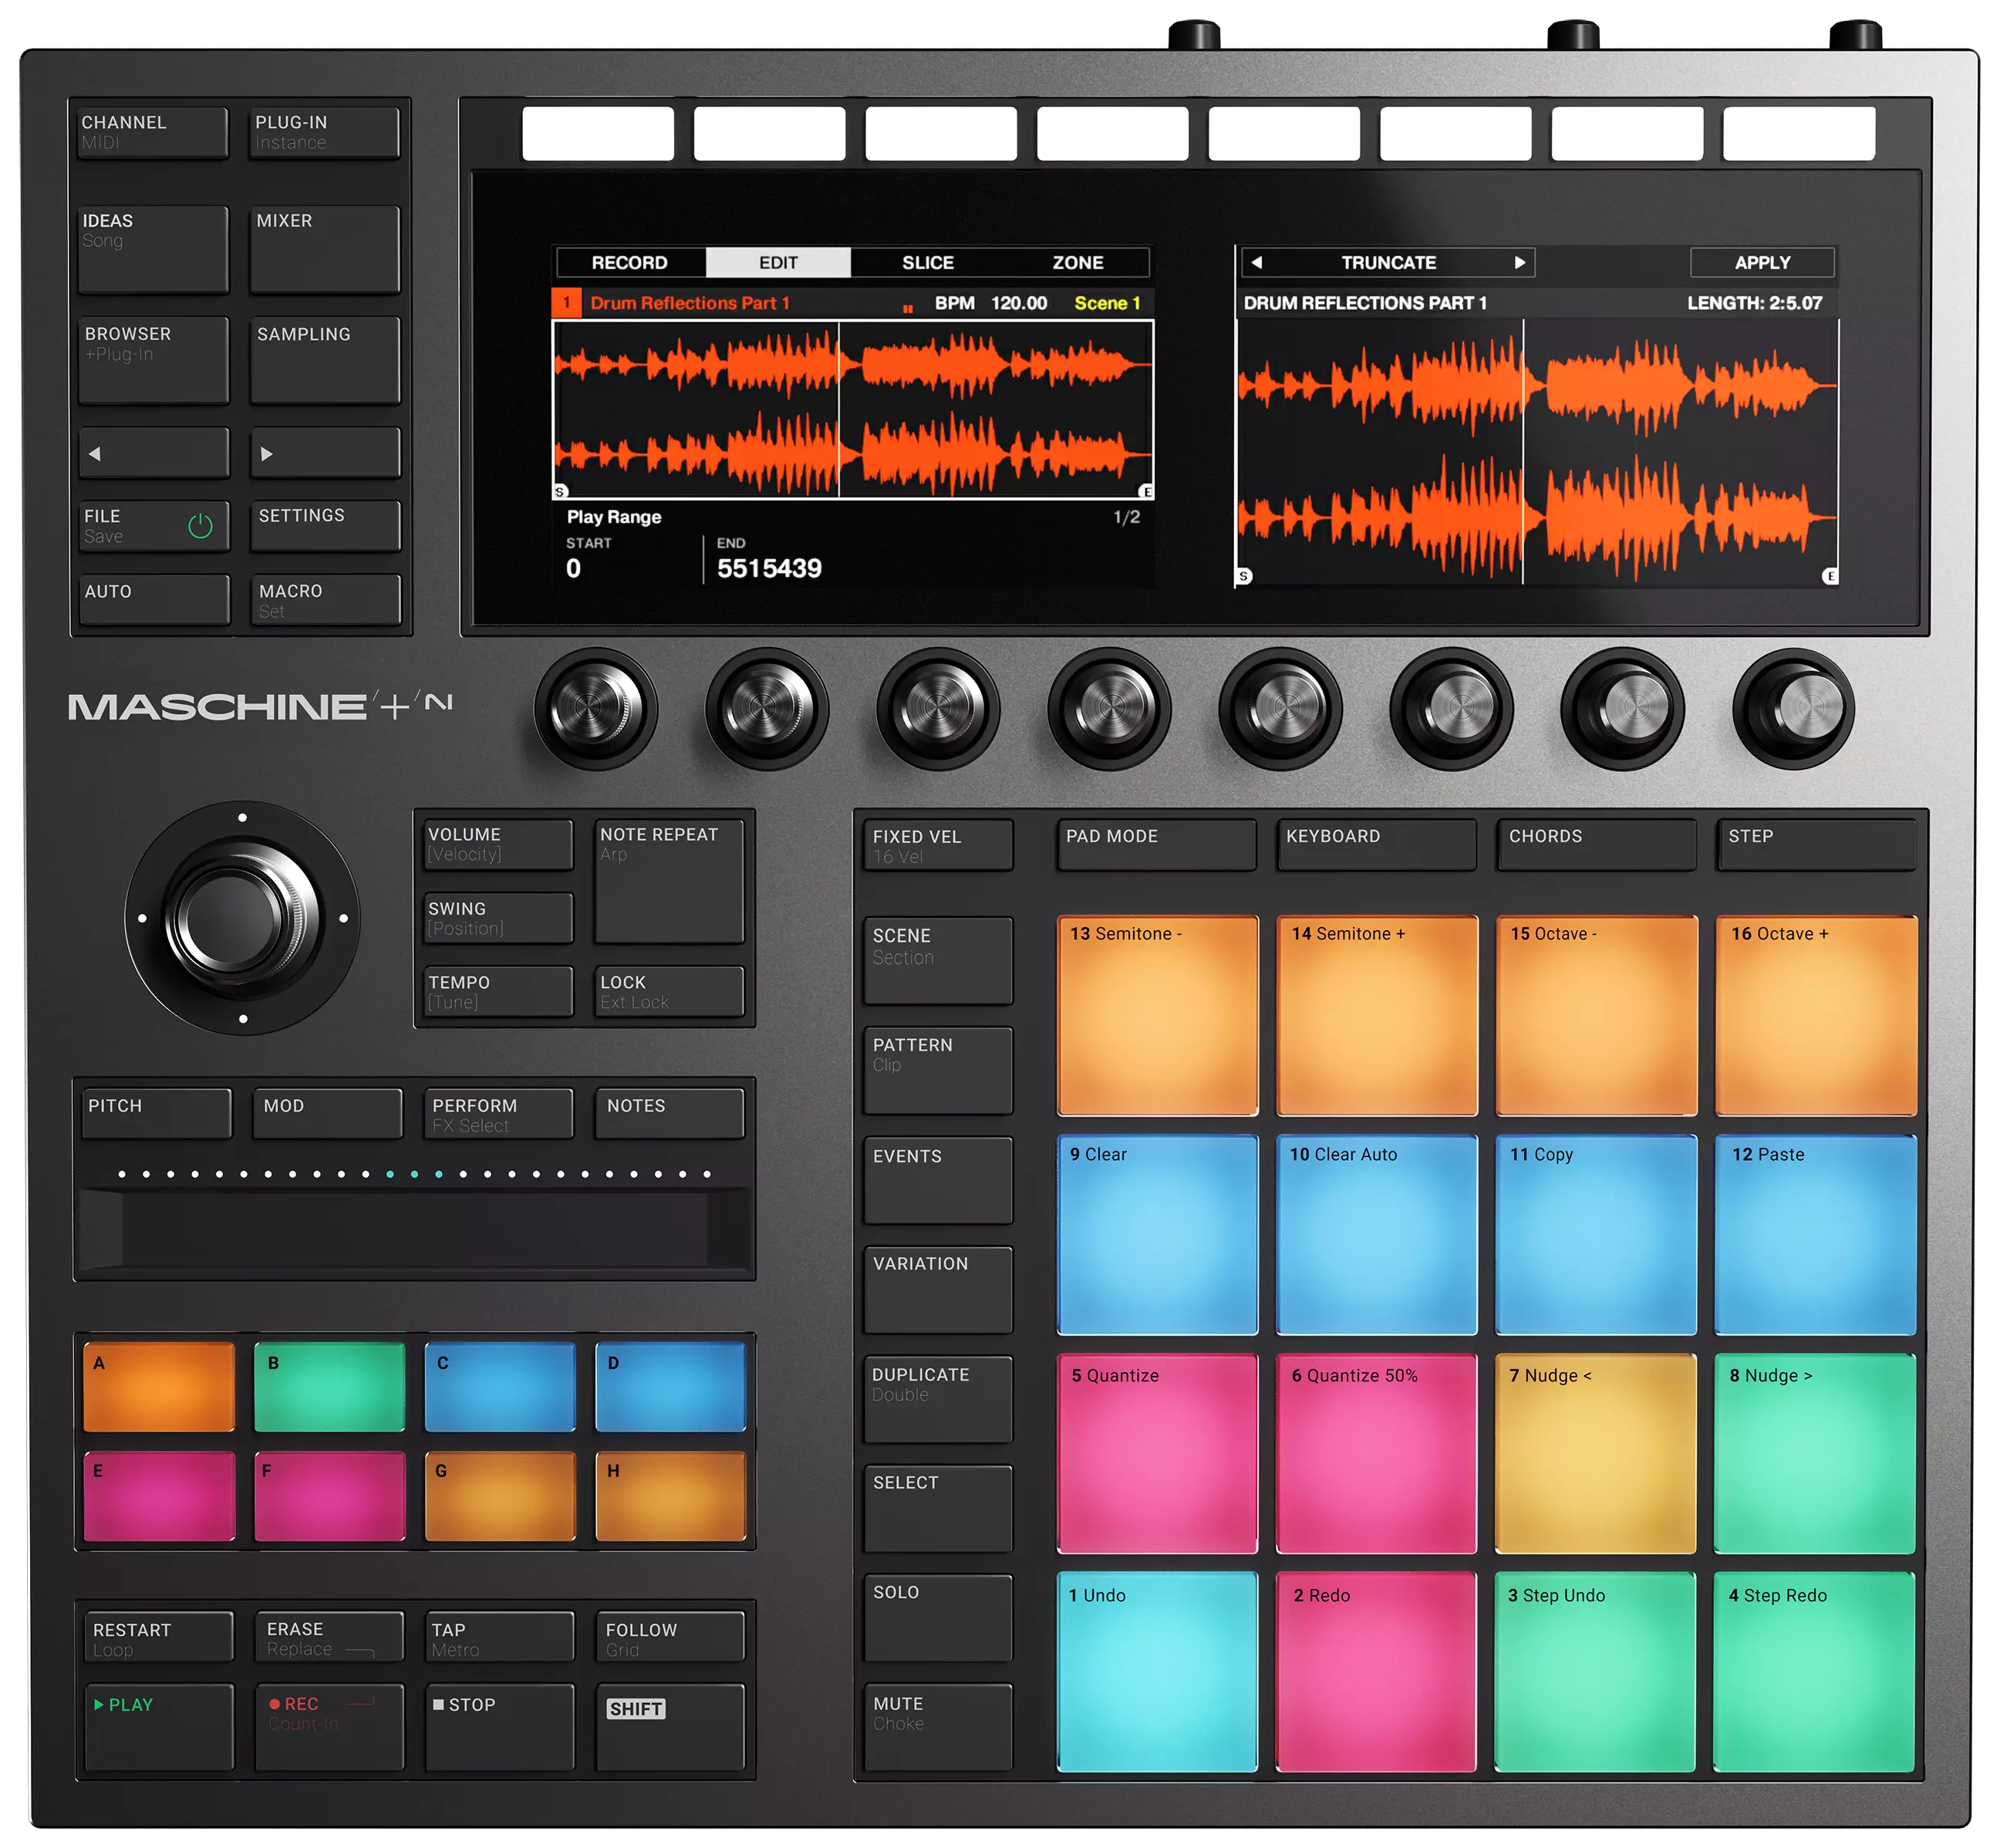Toggle the MUTE Choke button
Screen dimensions: 2000x1848
(938, 1727)
